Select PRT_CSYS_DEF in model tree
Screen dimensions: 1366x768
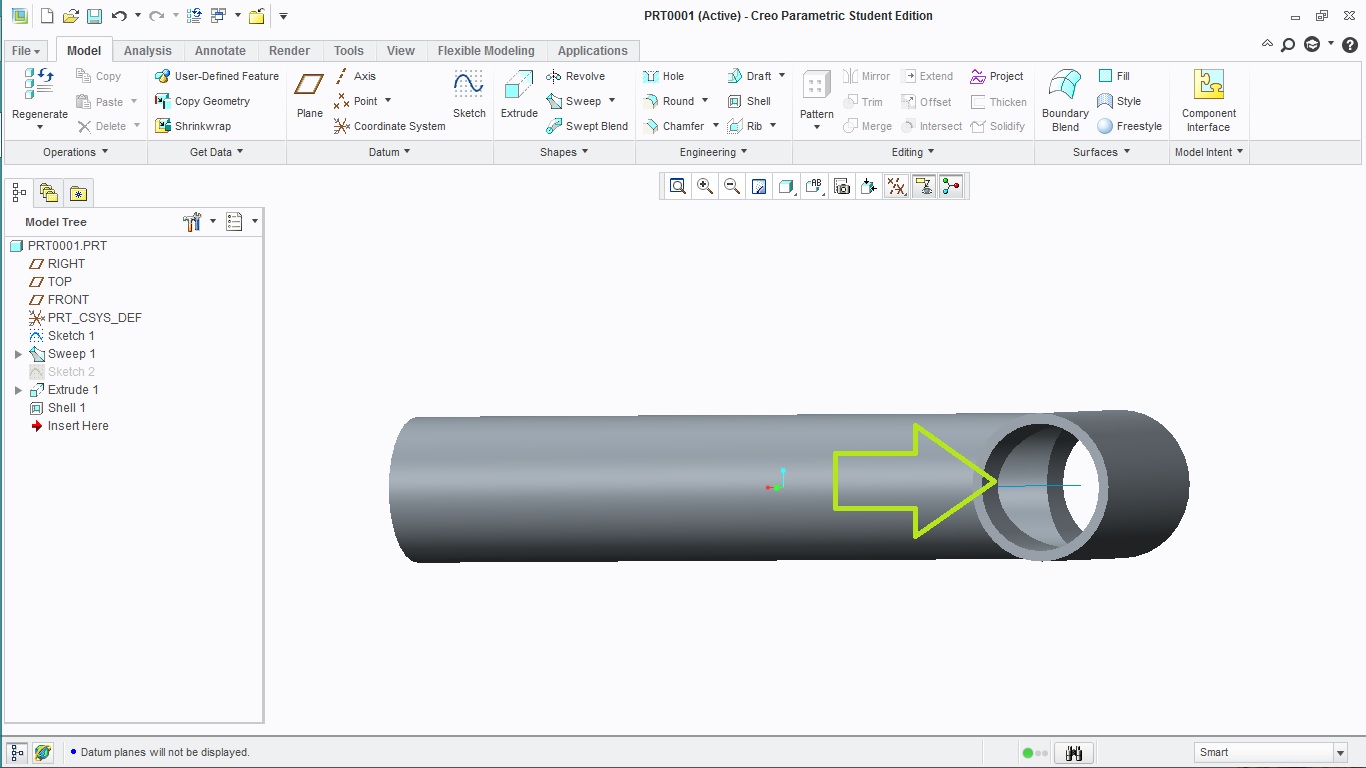(x=85, y=318)
